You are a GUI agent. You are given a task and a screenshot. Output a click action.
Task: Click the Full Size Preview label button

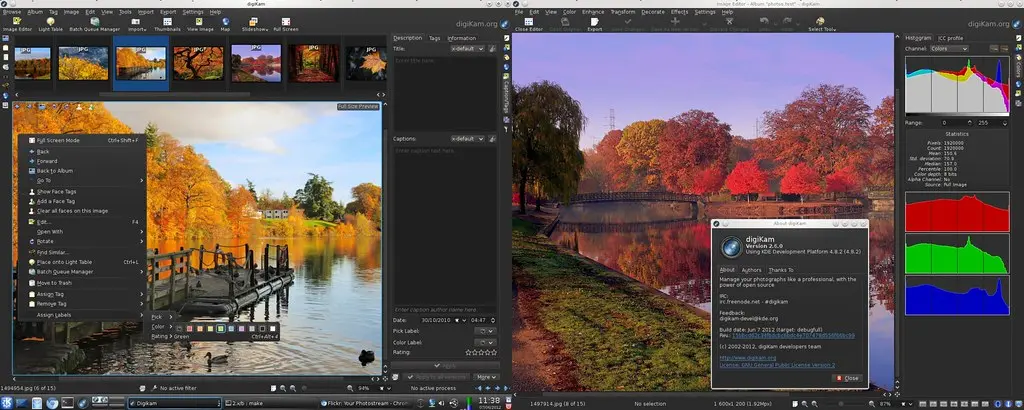pyautogui.click(x=358, y=106)
